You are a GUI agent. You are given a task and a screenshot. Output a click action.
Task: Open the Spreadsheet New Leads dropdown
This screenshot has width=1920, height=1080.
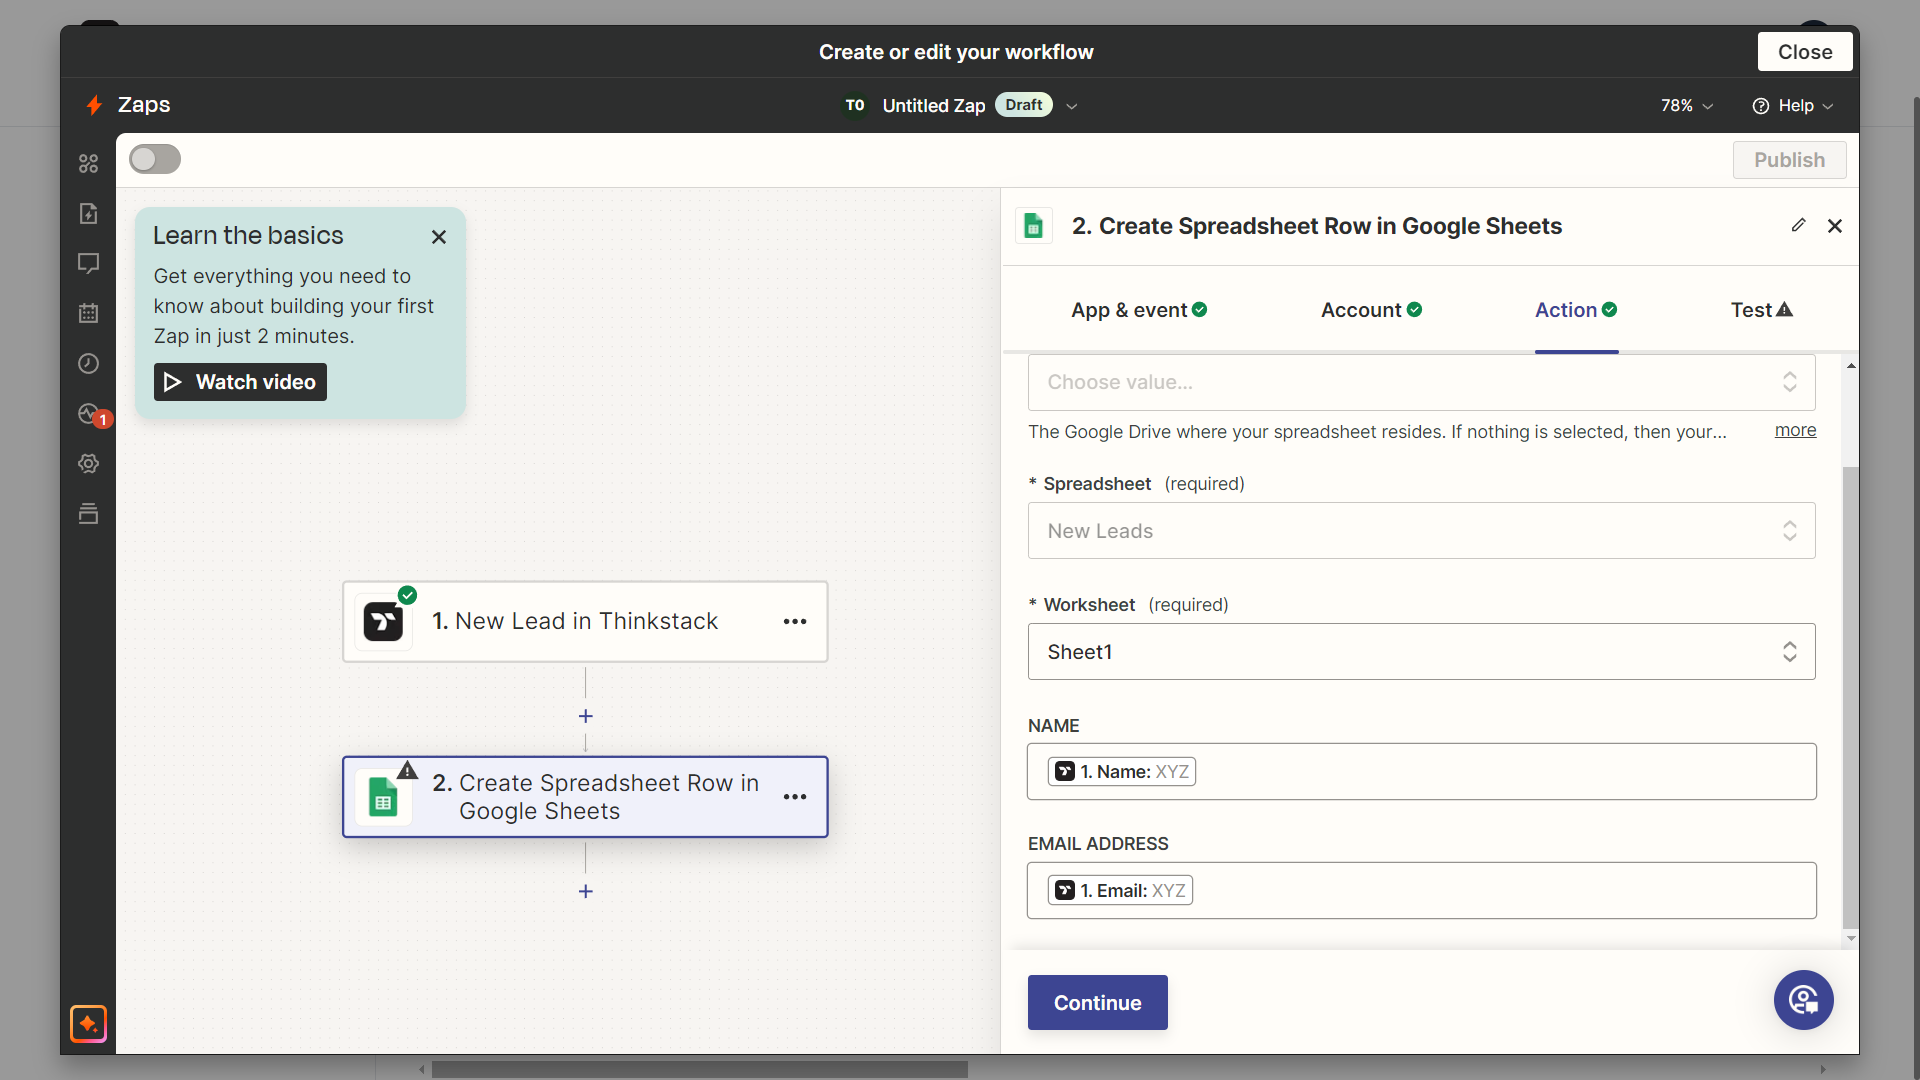pos(1421,531)
